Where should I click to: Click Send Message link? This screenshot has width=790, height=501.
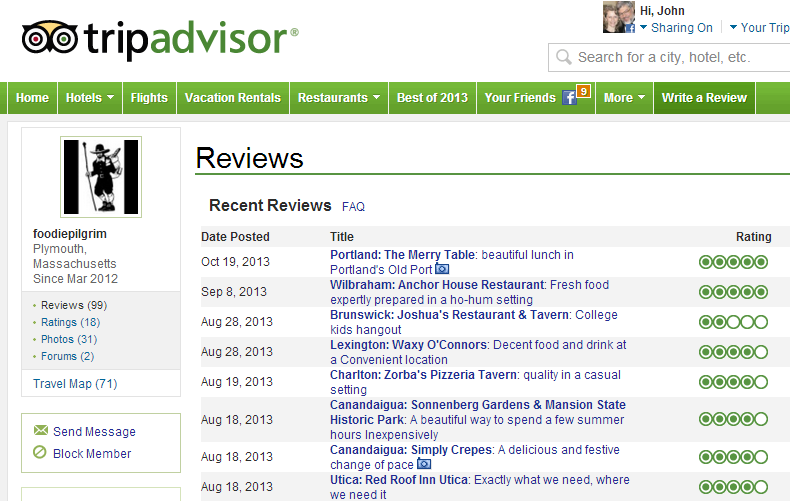(94, 432)
